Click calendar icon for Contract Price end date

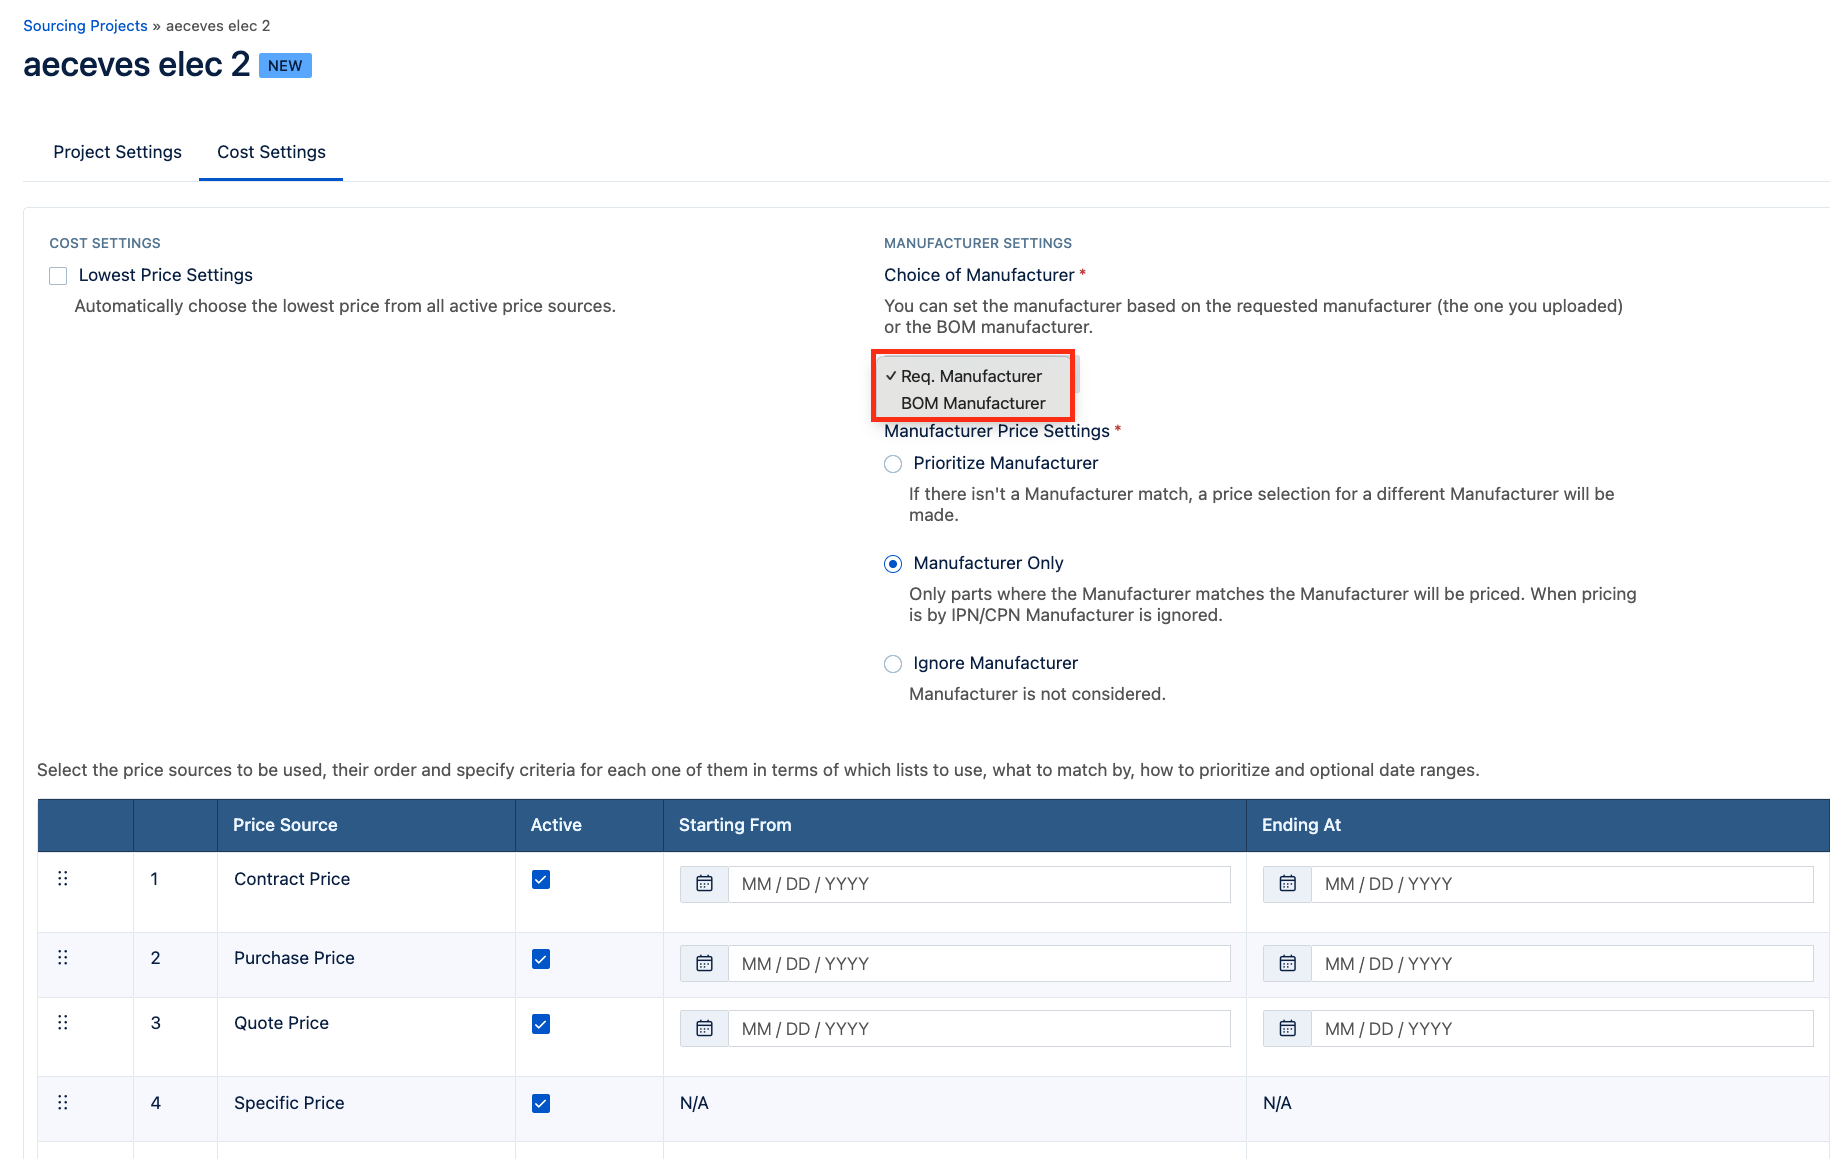coord(1287,884)
